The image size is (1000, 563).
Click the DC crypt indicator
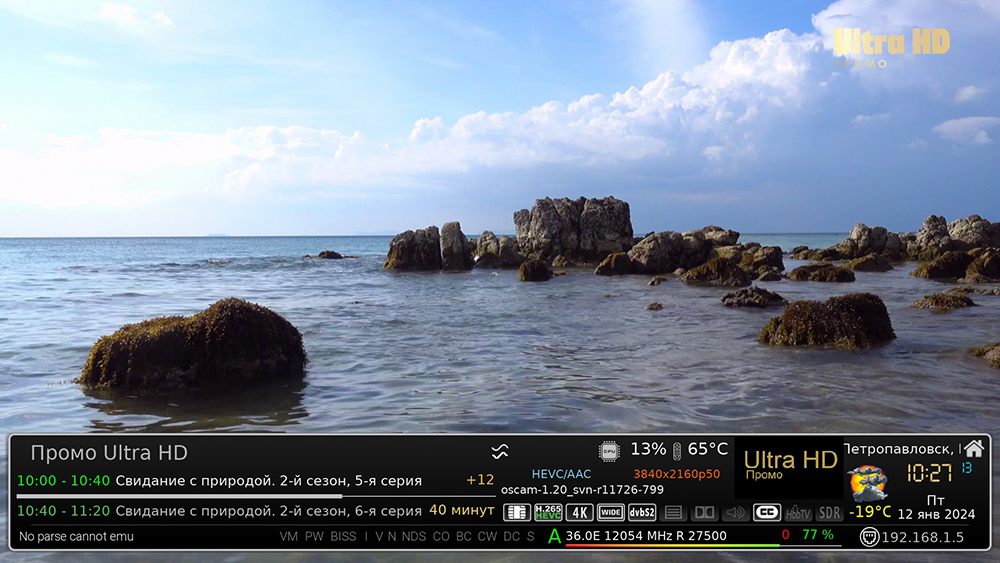point(511,537)
